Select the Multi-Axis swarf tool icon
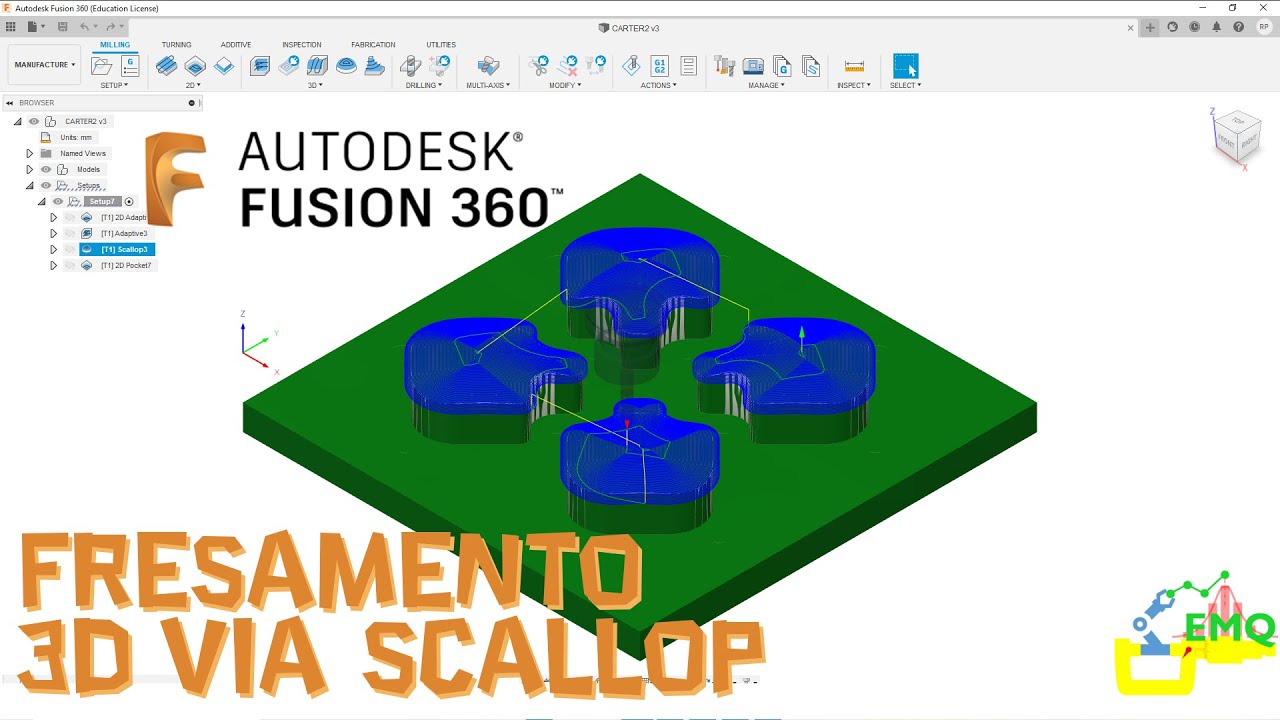 [488, 66]
